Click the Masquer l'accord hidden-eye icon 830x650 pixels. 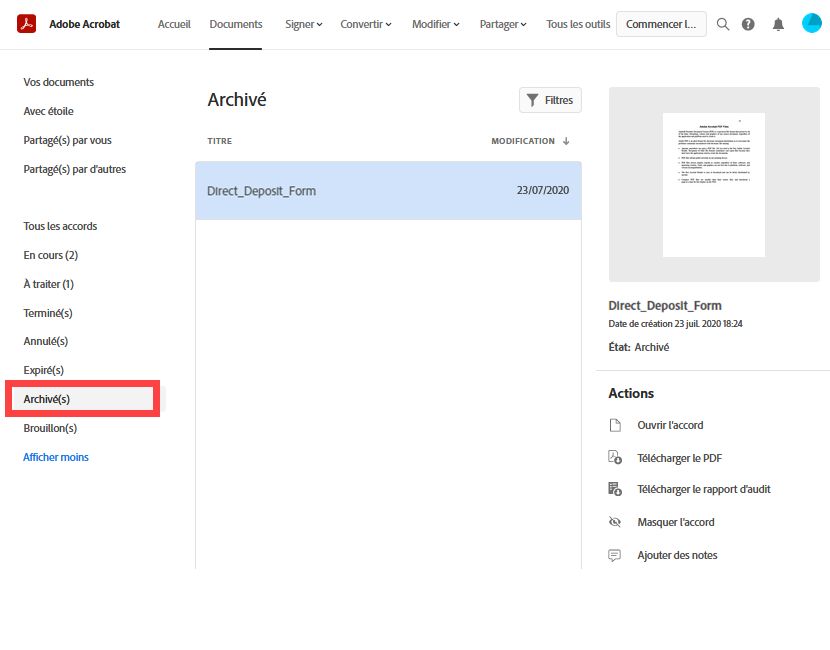coord(615,522)
